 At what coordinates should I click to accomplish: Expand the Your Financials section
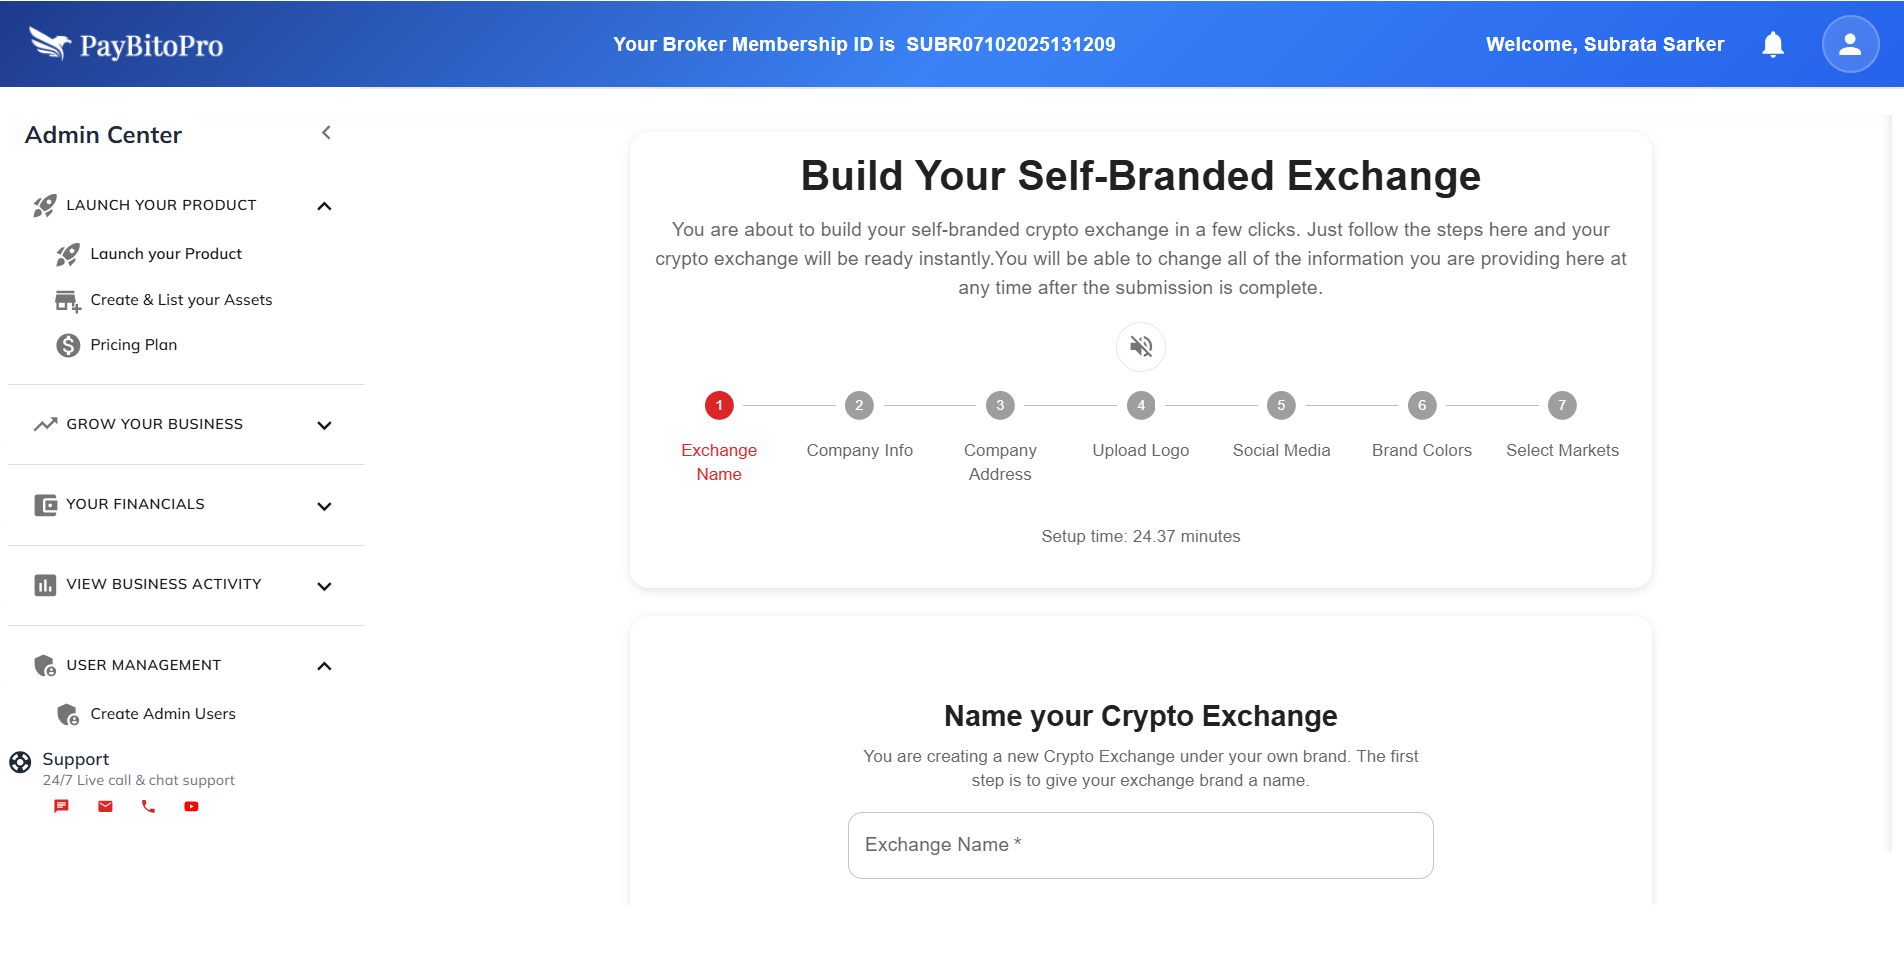tap(324, 506)
